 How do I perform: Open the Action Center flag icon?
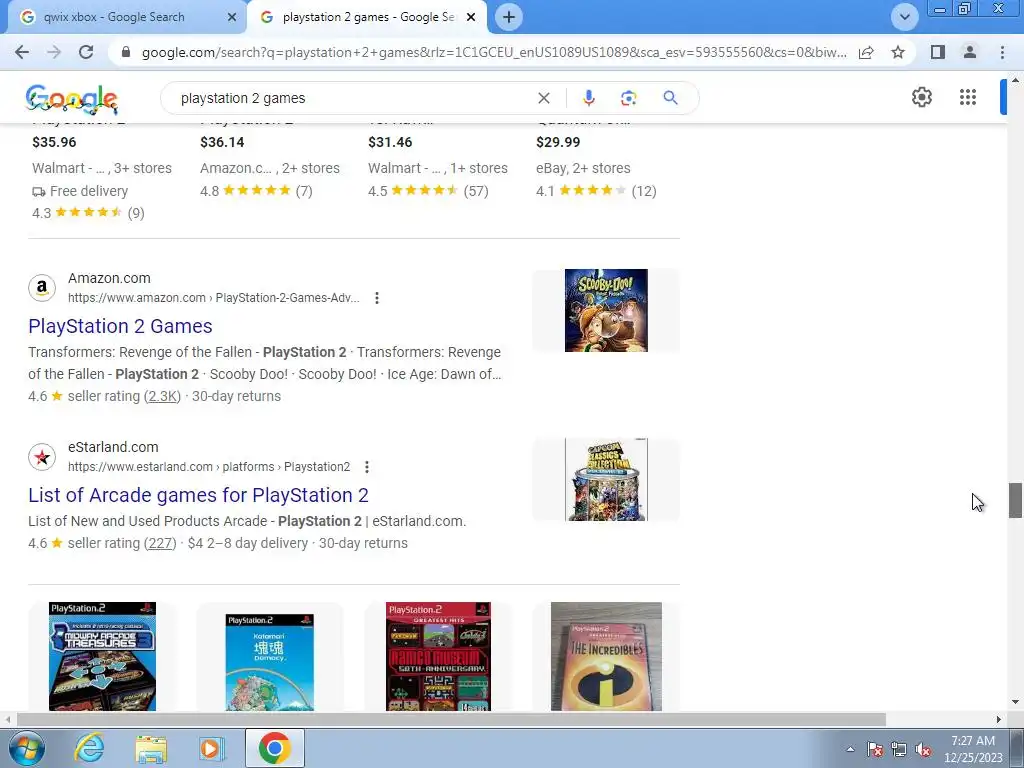875,749
